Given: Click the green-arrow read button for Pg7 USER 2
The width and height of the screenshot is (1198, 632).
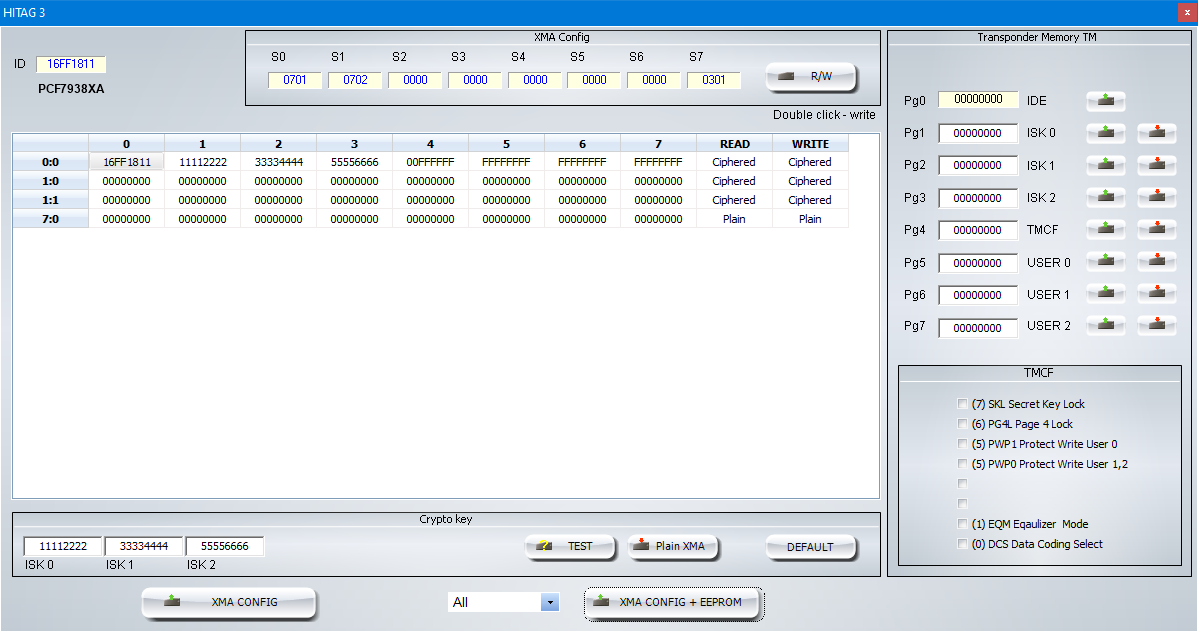Looking at the screenshot, I should [x=1106, y=326].
